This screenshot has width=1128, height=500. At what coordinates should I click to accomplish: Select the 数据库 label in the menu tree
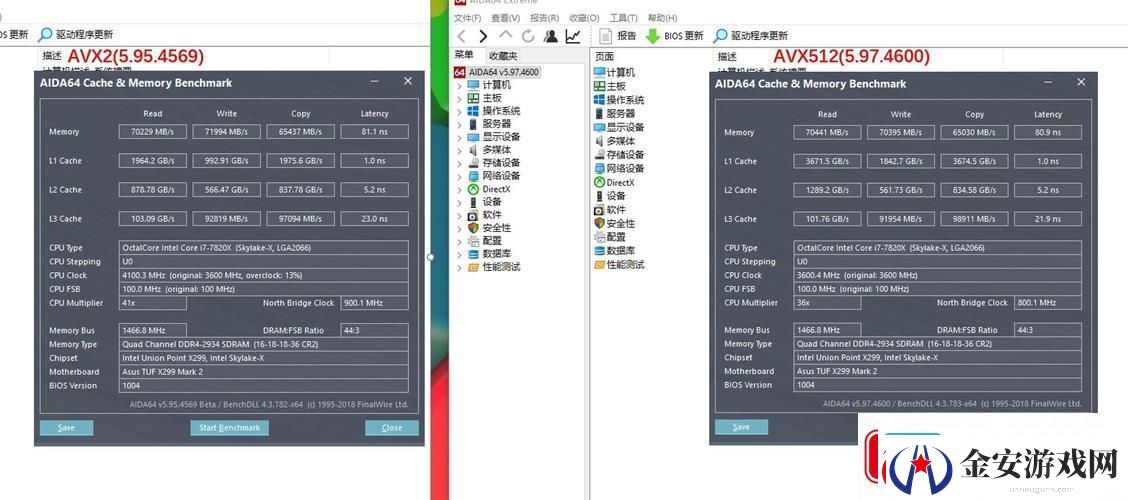[496, 254]
